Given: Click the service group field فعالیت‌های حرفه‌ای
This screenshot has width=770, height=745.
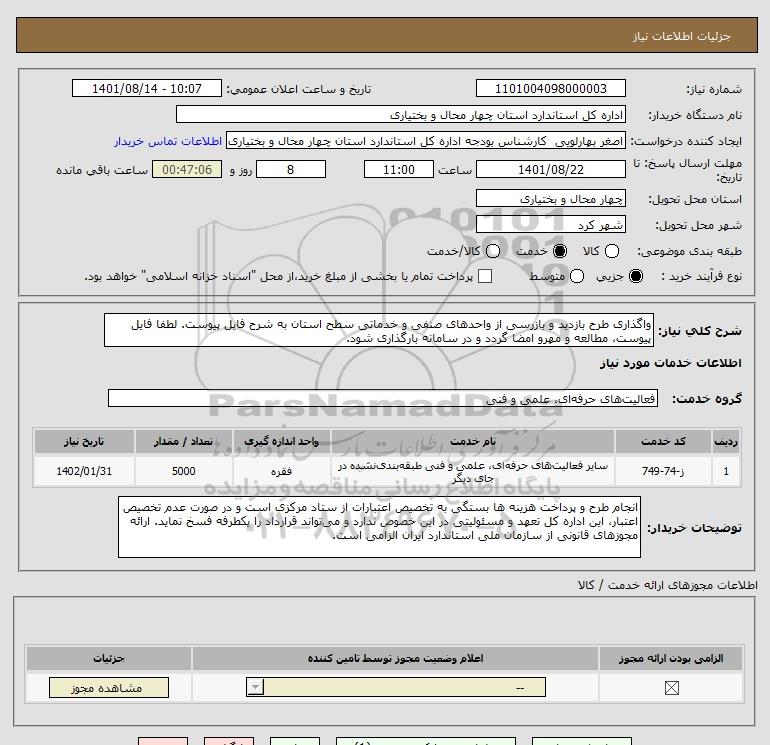Looking at the screenshot, I should coord(383,398).
